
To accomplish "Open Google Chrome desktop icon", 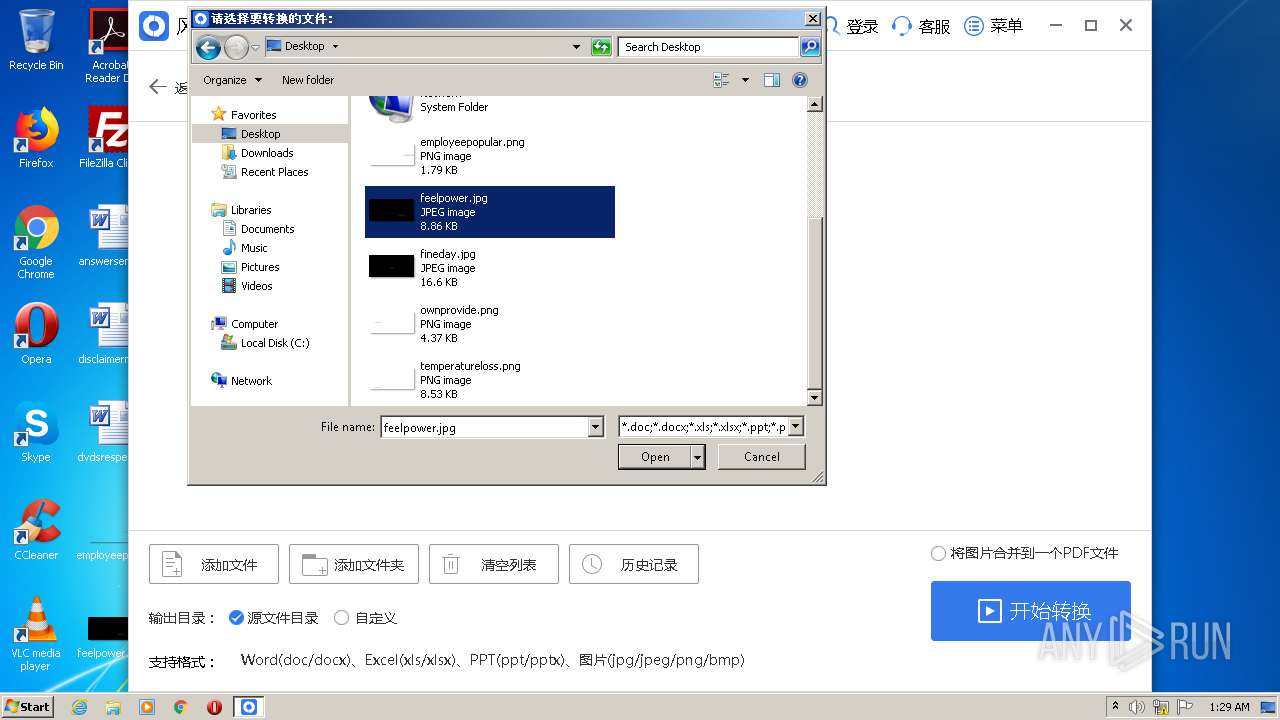I will click(36, 242).
